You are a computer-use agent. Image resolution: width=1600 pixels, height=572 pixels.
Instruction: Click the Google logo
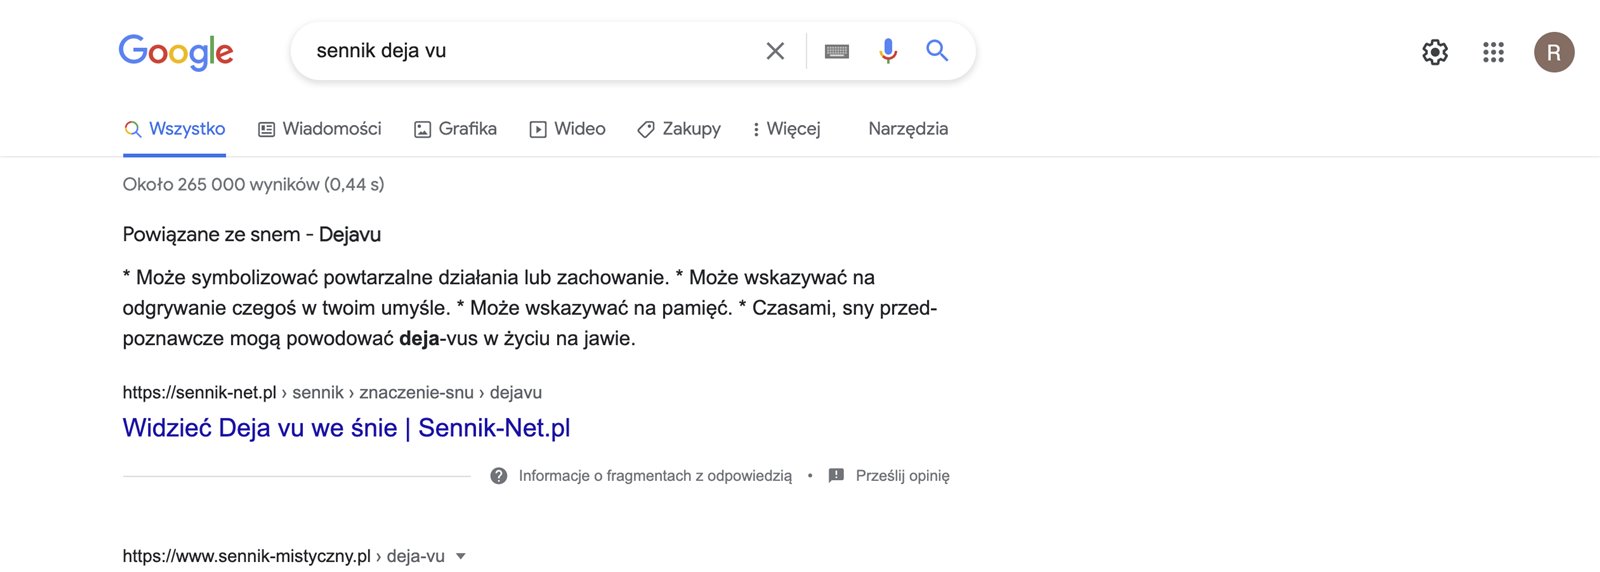click(176, 51)
